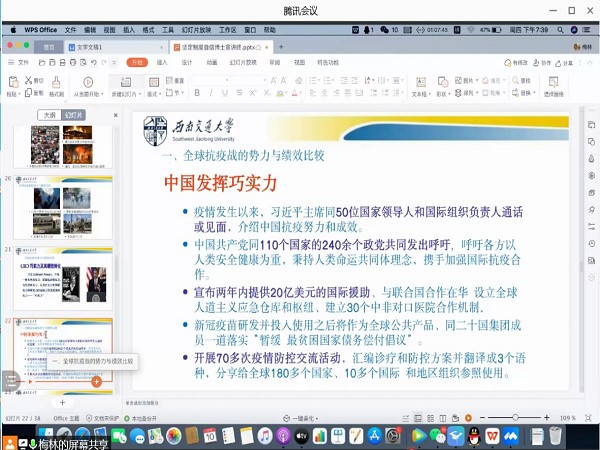Screen dimensions: 600x450
Task: Click the orange add-slide plus on thumbnail 22
Action: (x=96, y=381)
